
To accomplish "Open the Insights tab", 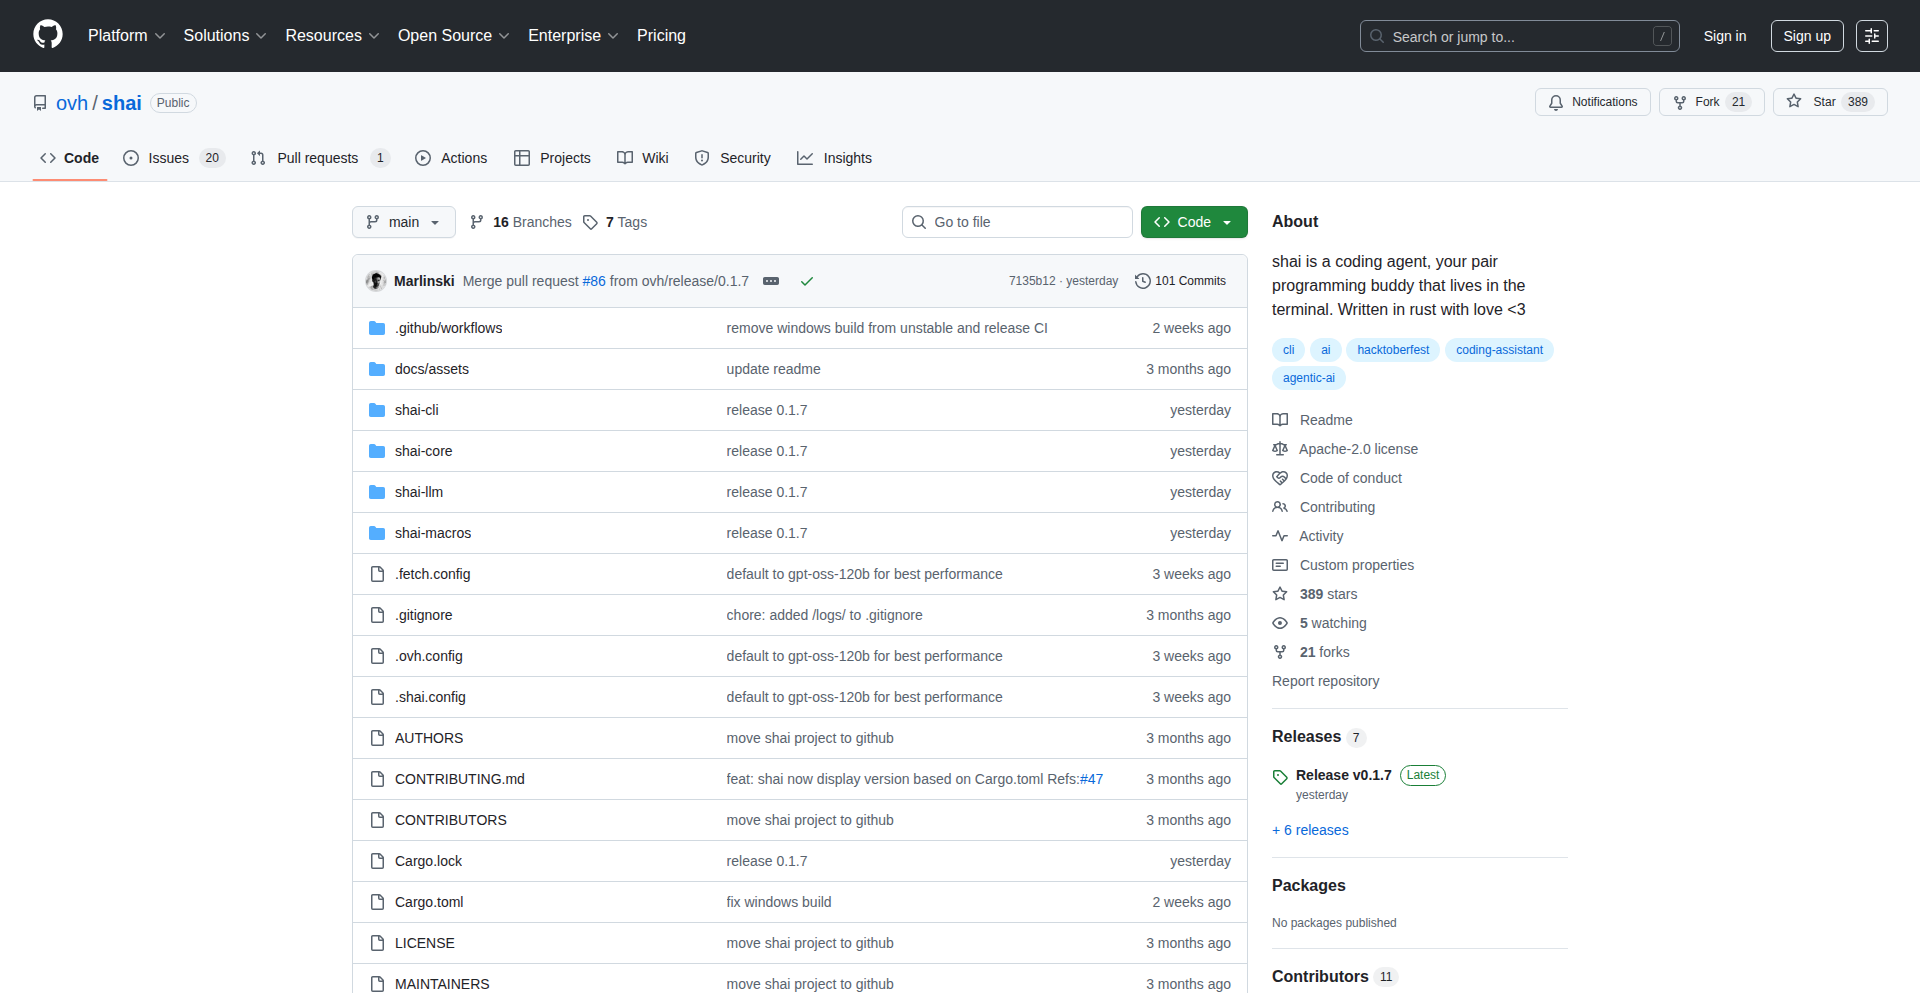I will [x=835, y=158].
